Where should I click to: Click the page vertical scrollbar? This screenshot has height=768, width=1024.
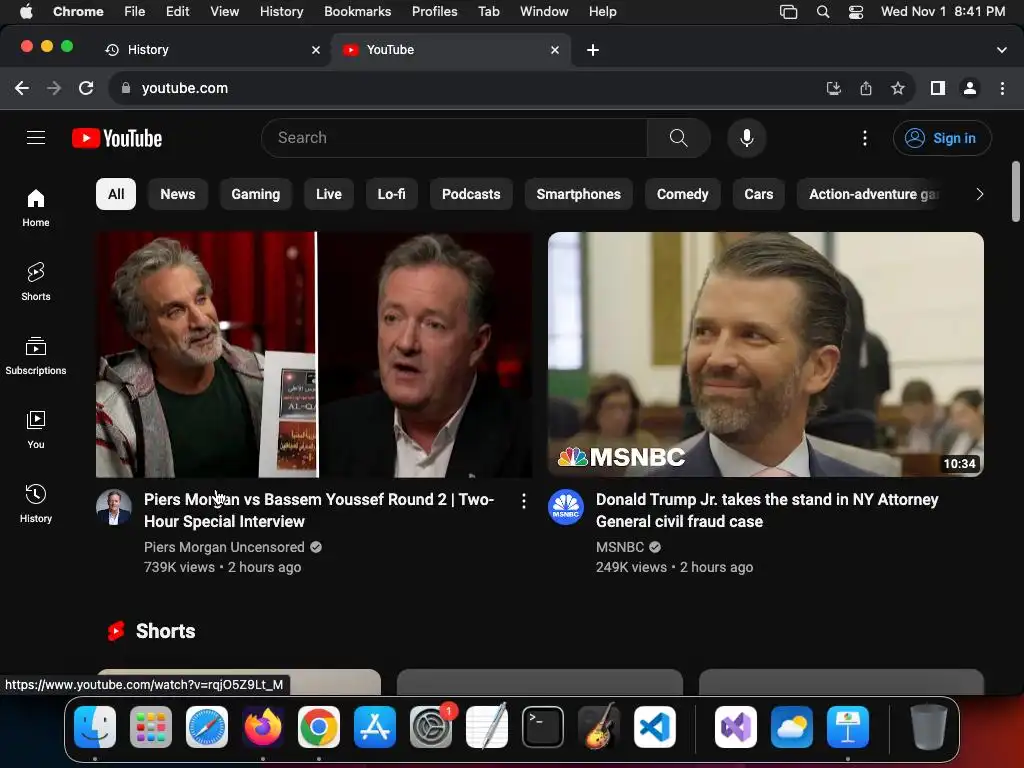pyautogui.click(x=1016, y=192)
